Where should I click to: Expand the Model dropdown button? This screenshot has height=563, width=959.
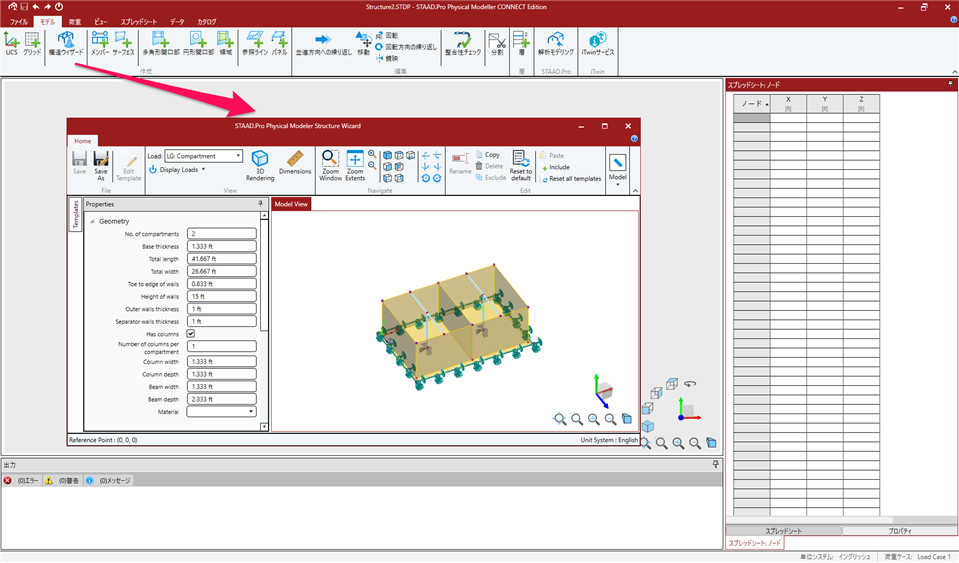tap(618, 169)
